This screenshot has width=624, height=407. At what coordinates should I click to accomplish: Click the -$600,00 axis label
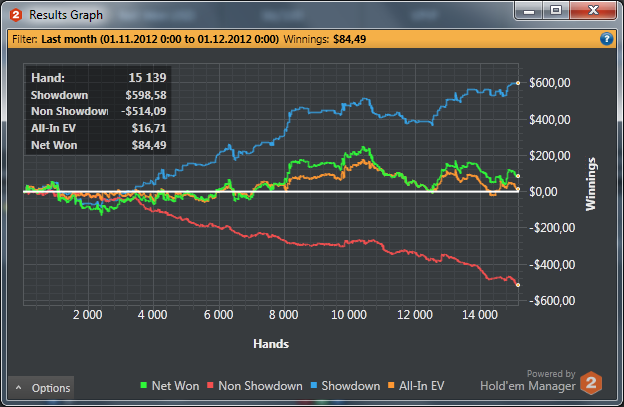[552, 301]
